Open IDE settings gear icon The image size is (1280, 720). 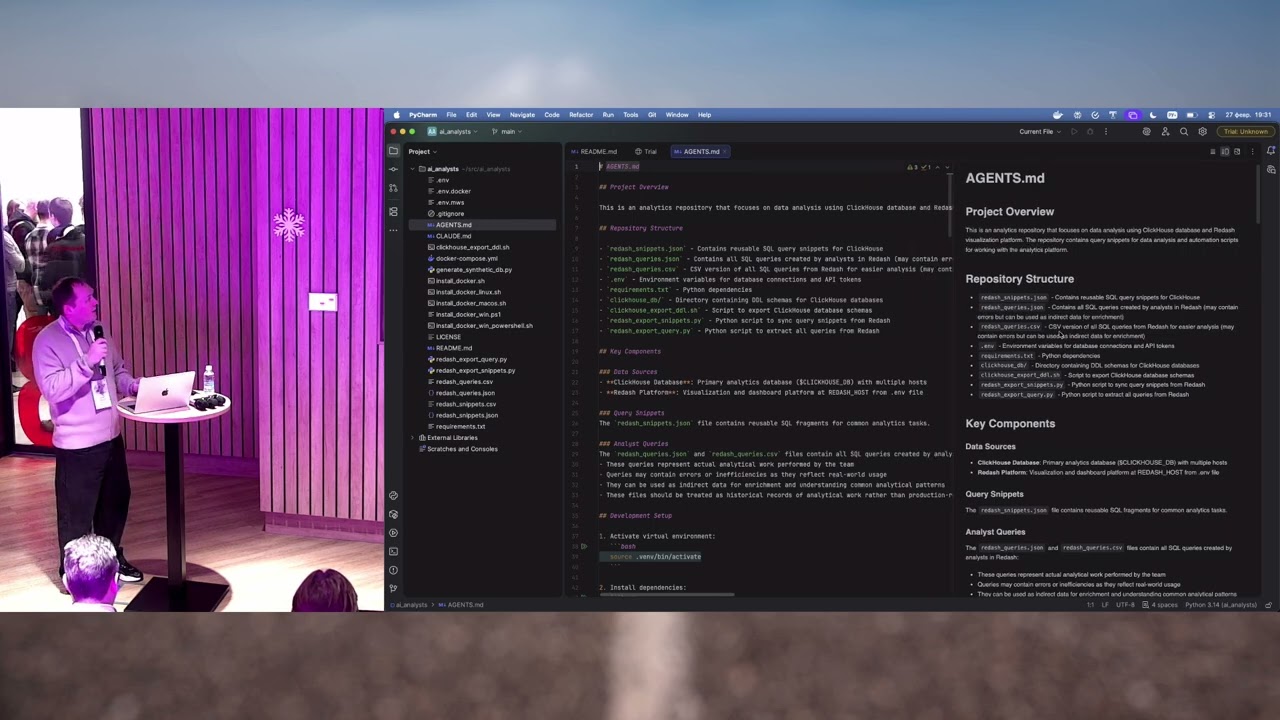(1202, 131)
